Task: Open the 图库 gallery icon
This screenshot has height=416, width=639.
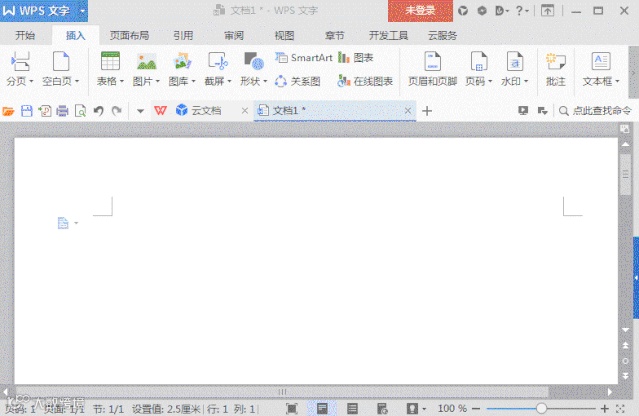Action: coord(182,62)
